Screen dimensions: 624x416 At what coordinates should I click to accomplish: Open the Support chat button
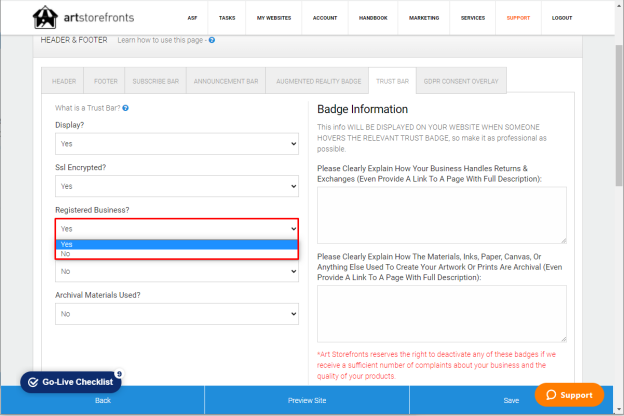coord(569,395)
